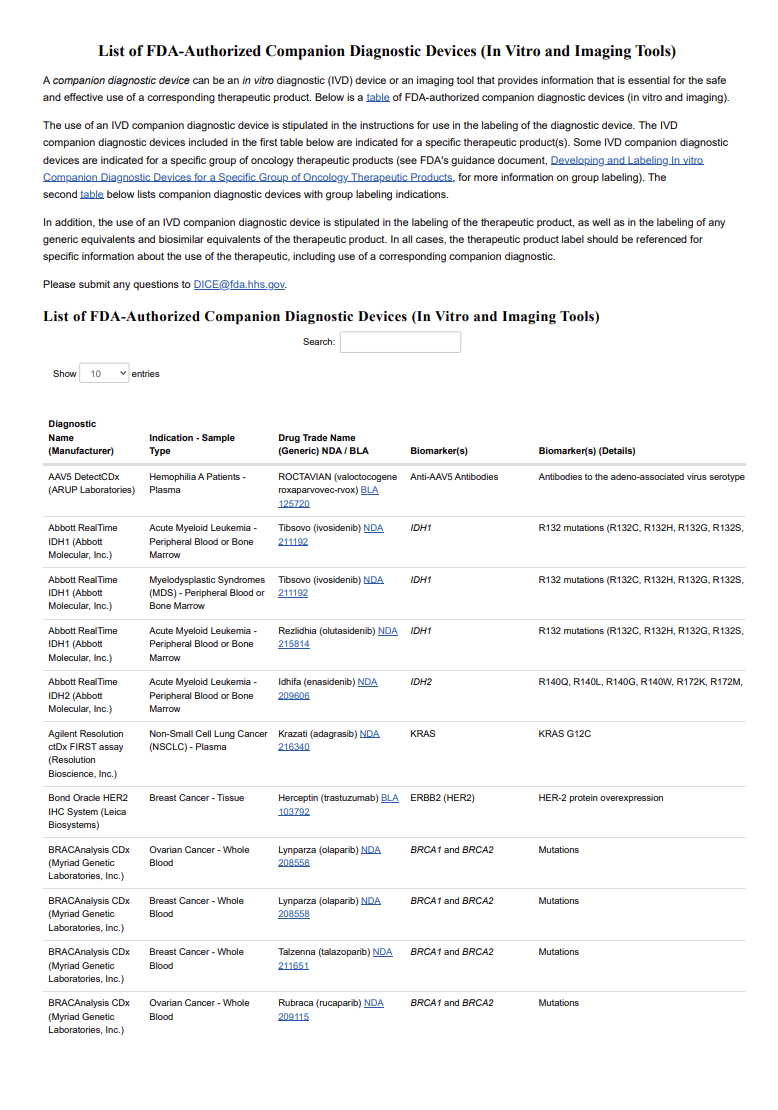
Task: Follow second 'table' link about group labeling
Action: pos(91,194)
